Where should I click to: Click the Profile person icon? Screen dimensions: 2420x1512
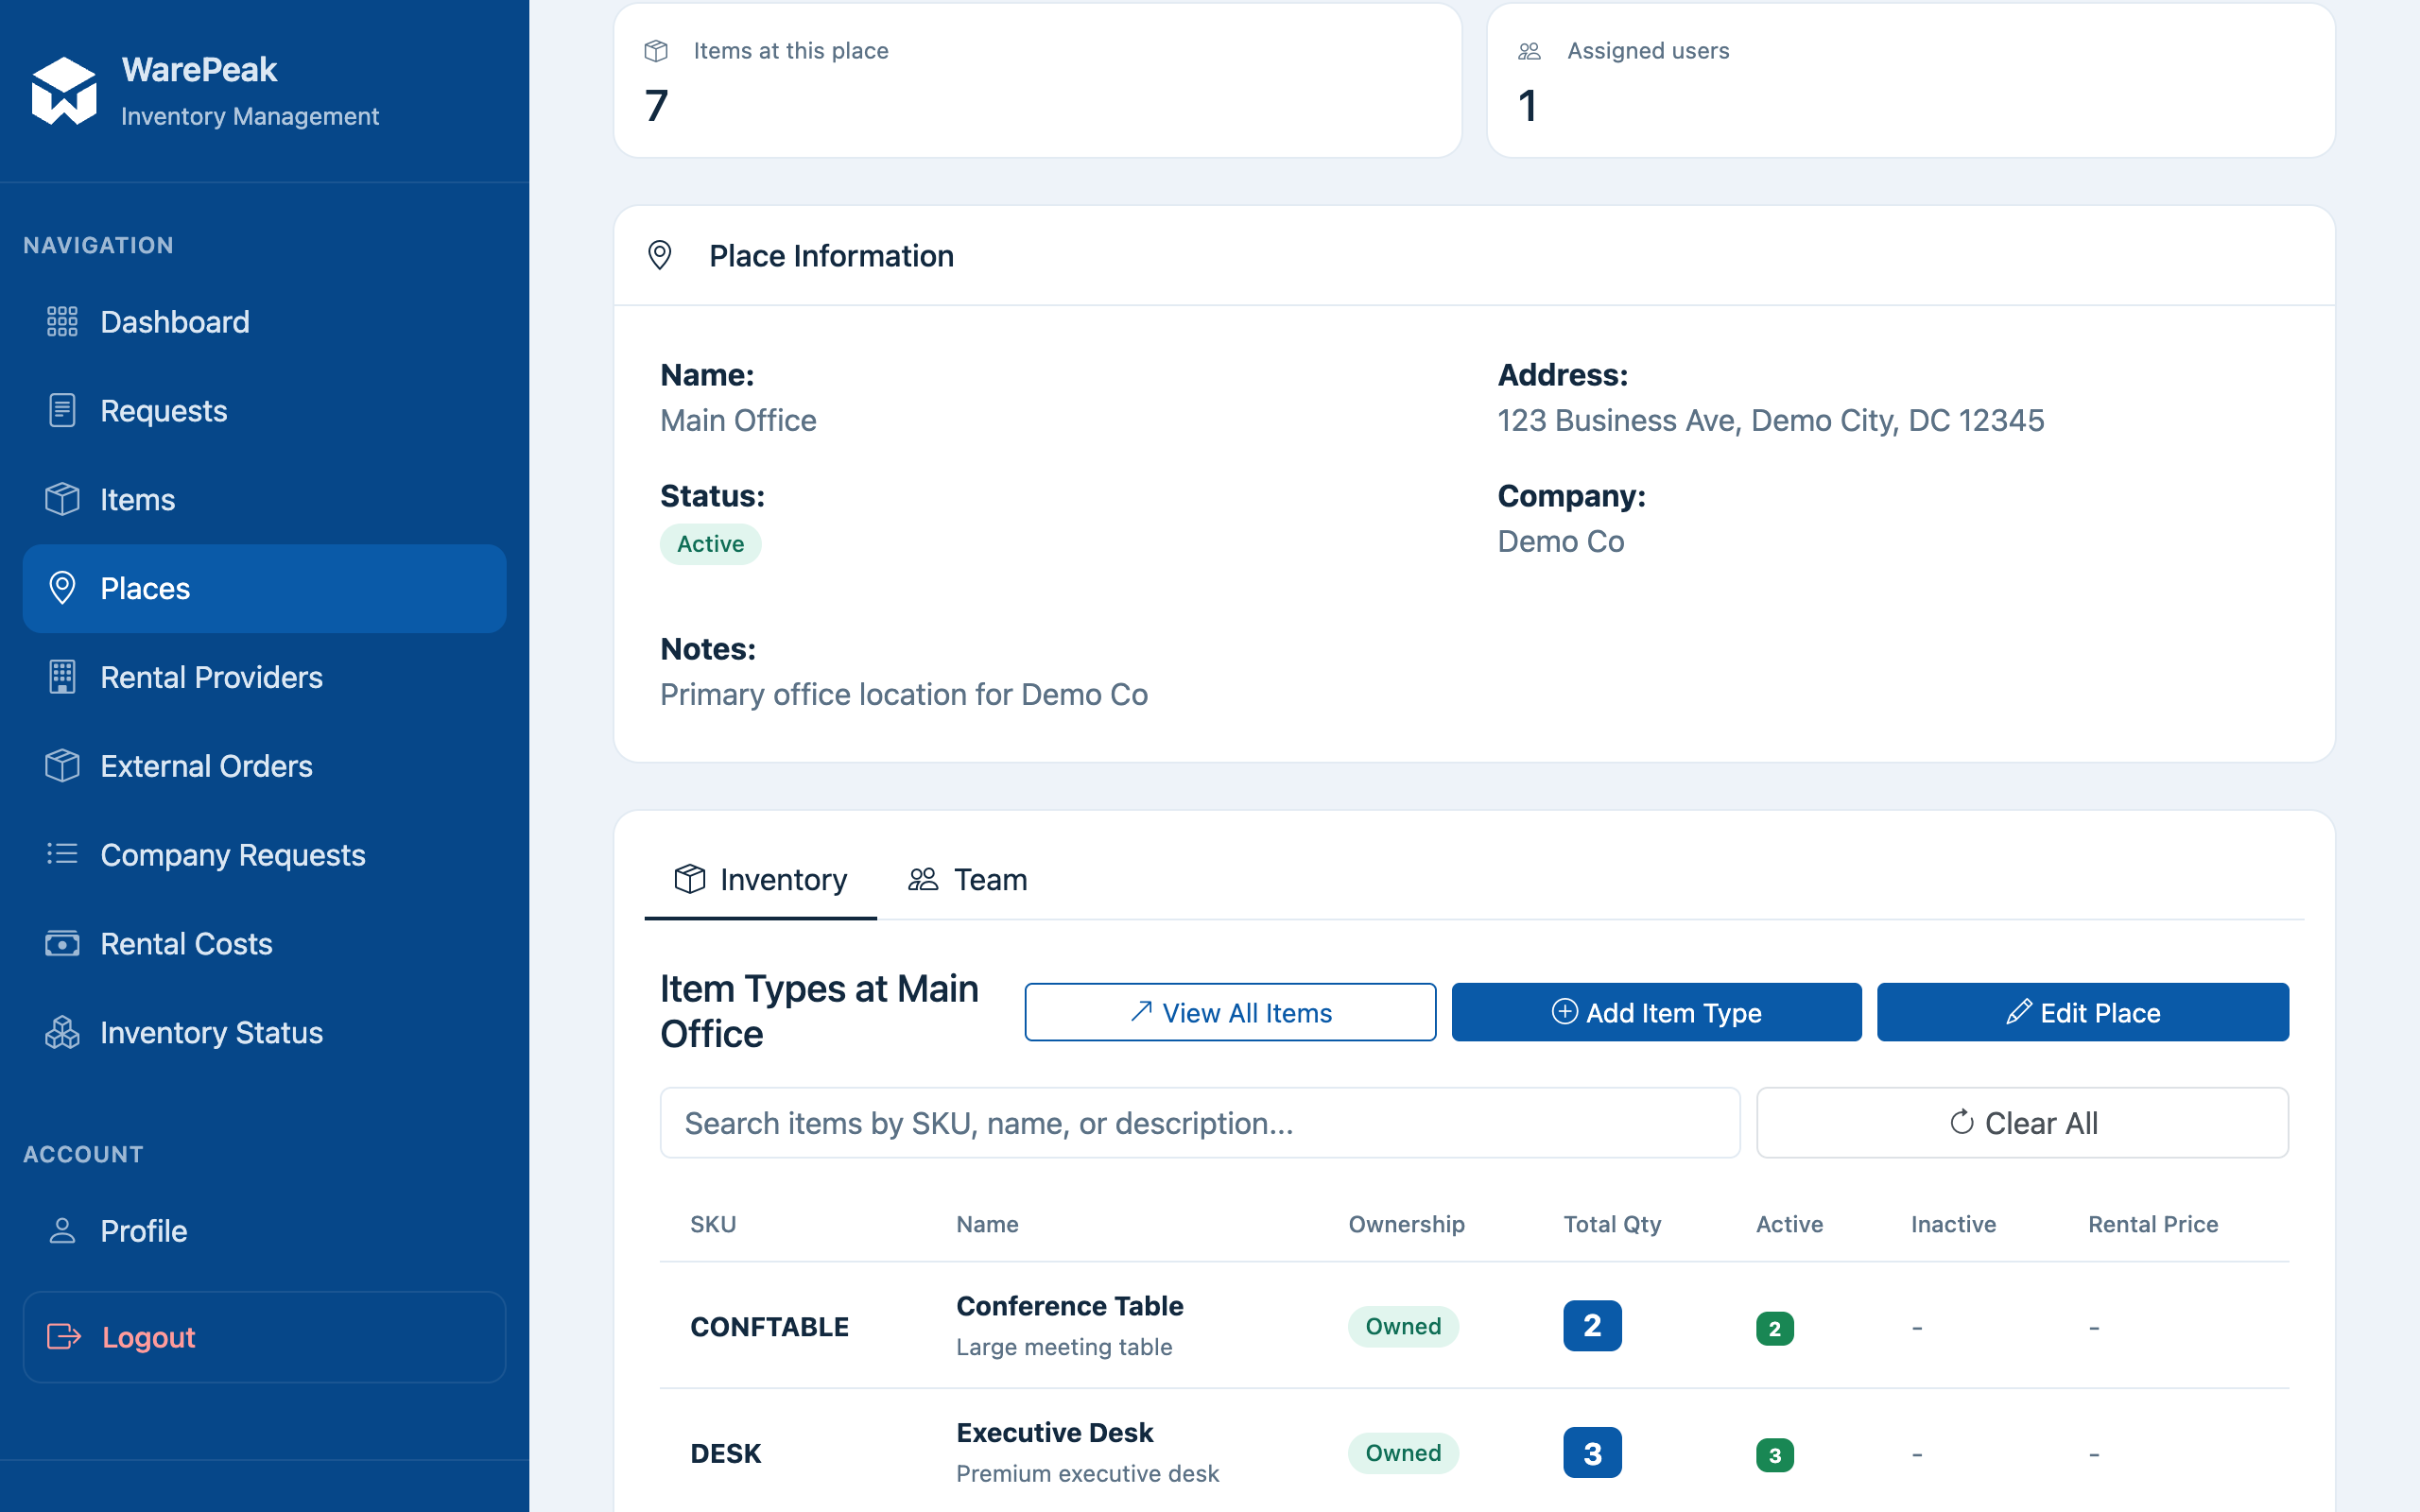click(62, 1231)
